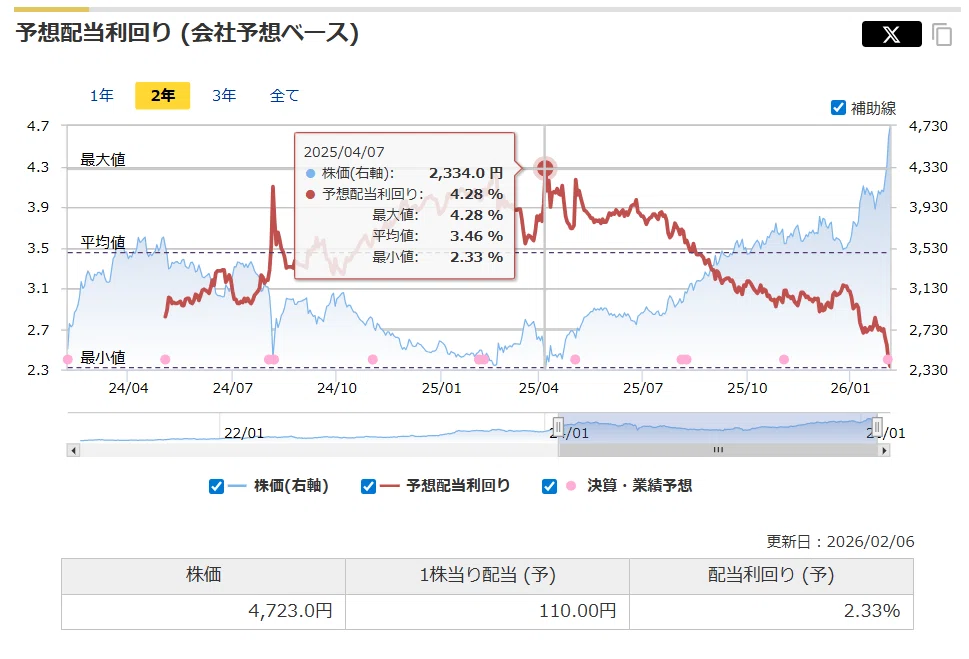Uncheck the 株価(右軸) series checkbox

click(216, 486)
